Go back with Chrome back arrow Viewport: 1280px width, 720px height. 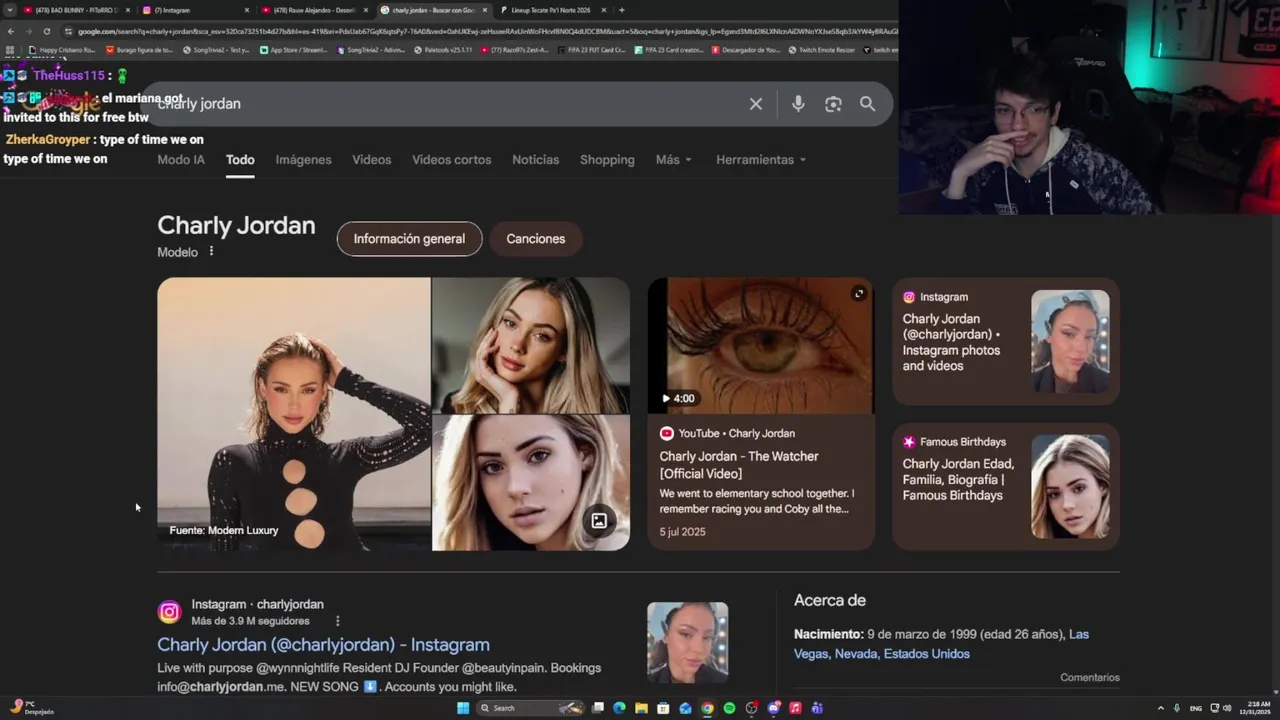(11, 31)
